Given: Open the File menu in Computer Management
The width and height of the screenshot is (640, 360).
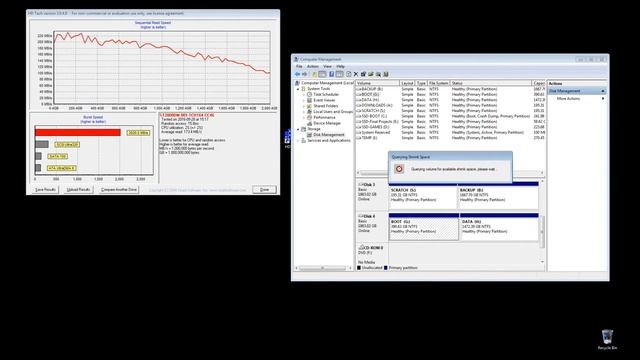Looking at the screenshot, I should 299,66.
